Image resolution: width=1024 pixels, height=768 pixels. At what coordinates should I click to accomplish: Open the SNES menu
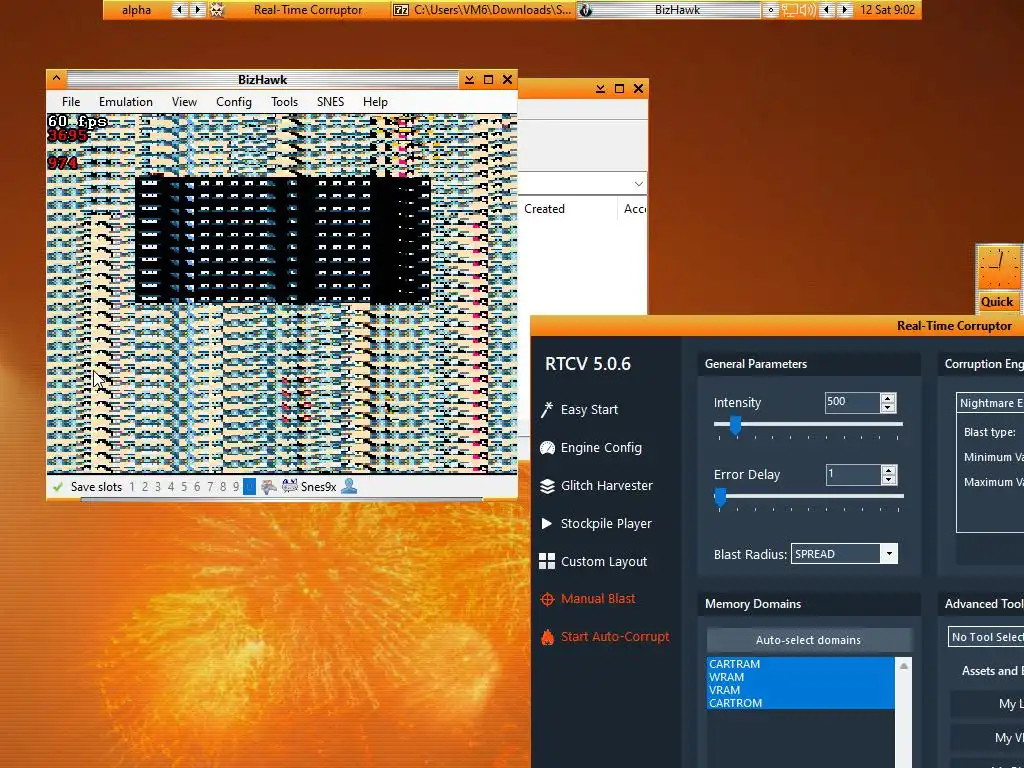coord(330,102)
